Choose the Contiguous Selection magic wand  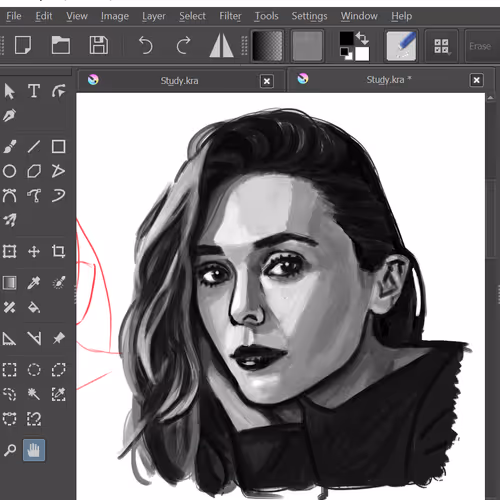click(34, 394)
